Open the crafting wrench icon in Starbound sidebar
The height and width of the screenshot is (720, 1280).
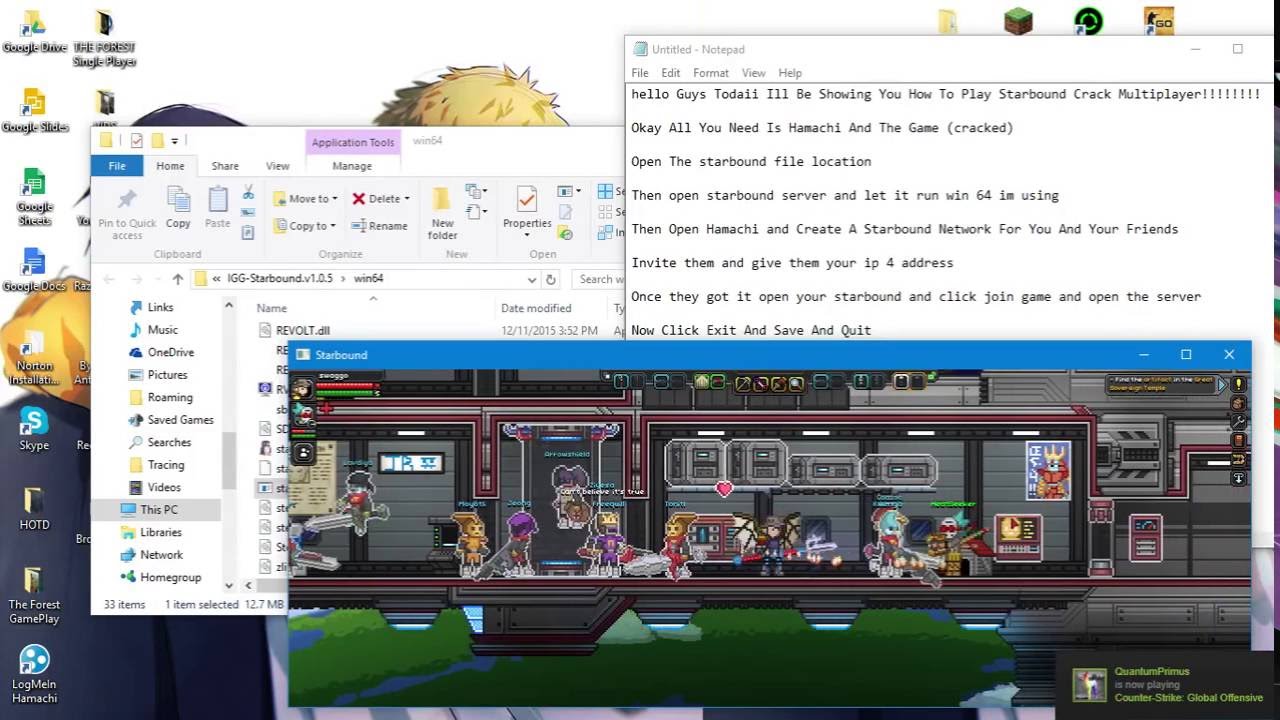tap(1238, 422)
